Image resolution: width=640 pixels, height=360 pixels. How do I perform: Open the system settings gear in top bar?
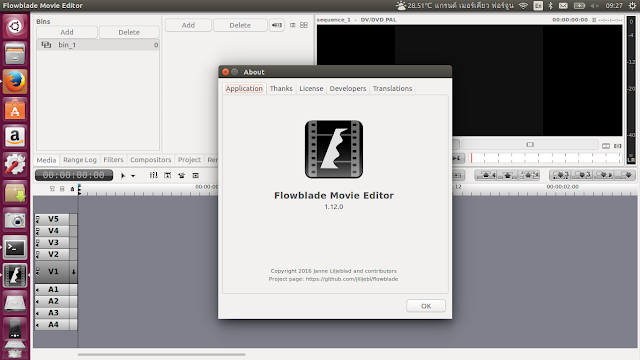[x=632, y=6]
